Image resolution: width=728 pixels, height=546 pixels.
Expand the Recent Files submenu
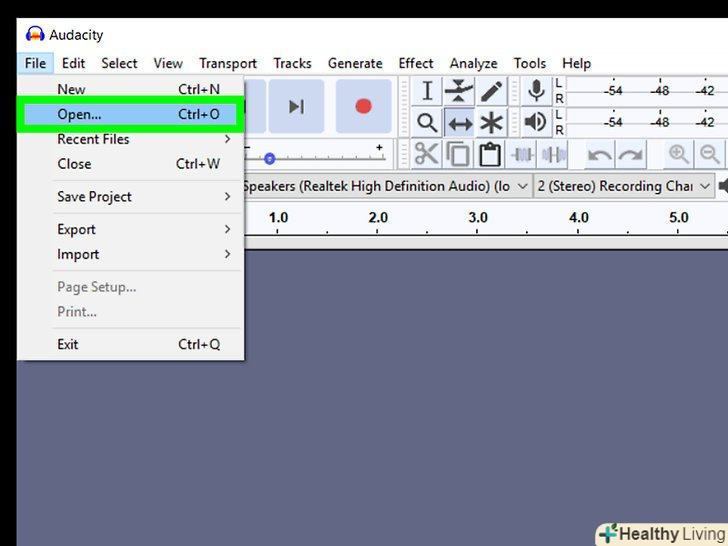point(130,139)
